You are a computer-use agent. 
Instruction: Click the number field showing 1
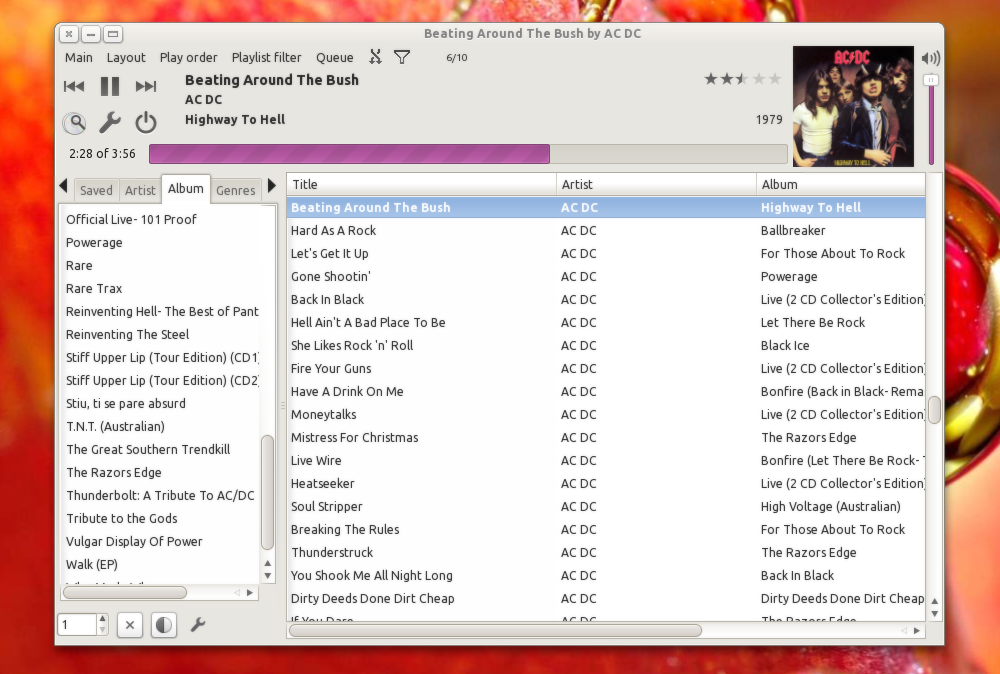pos(77,625)
